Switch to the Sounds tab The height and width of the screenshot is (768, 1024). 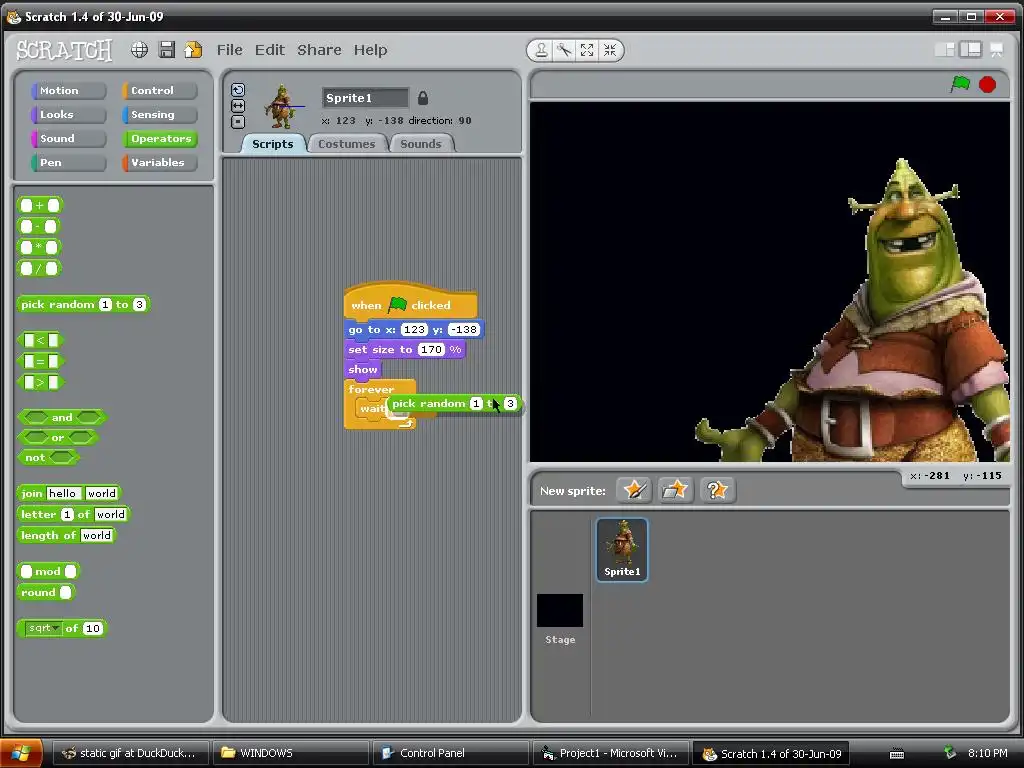[421, 144]
